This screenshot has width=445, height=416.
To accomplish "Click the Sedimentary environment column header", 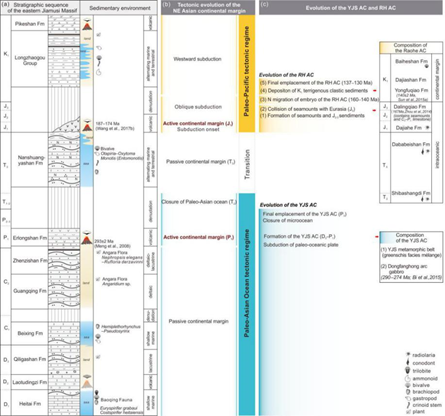I will coord(119,8).
